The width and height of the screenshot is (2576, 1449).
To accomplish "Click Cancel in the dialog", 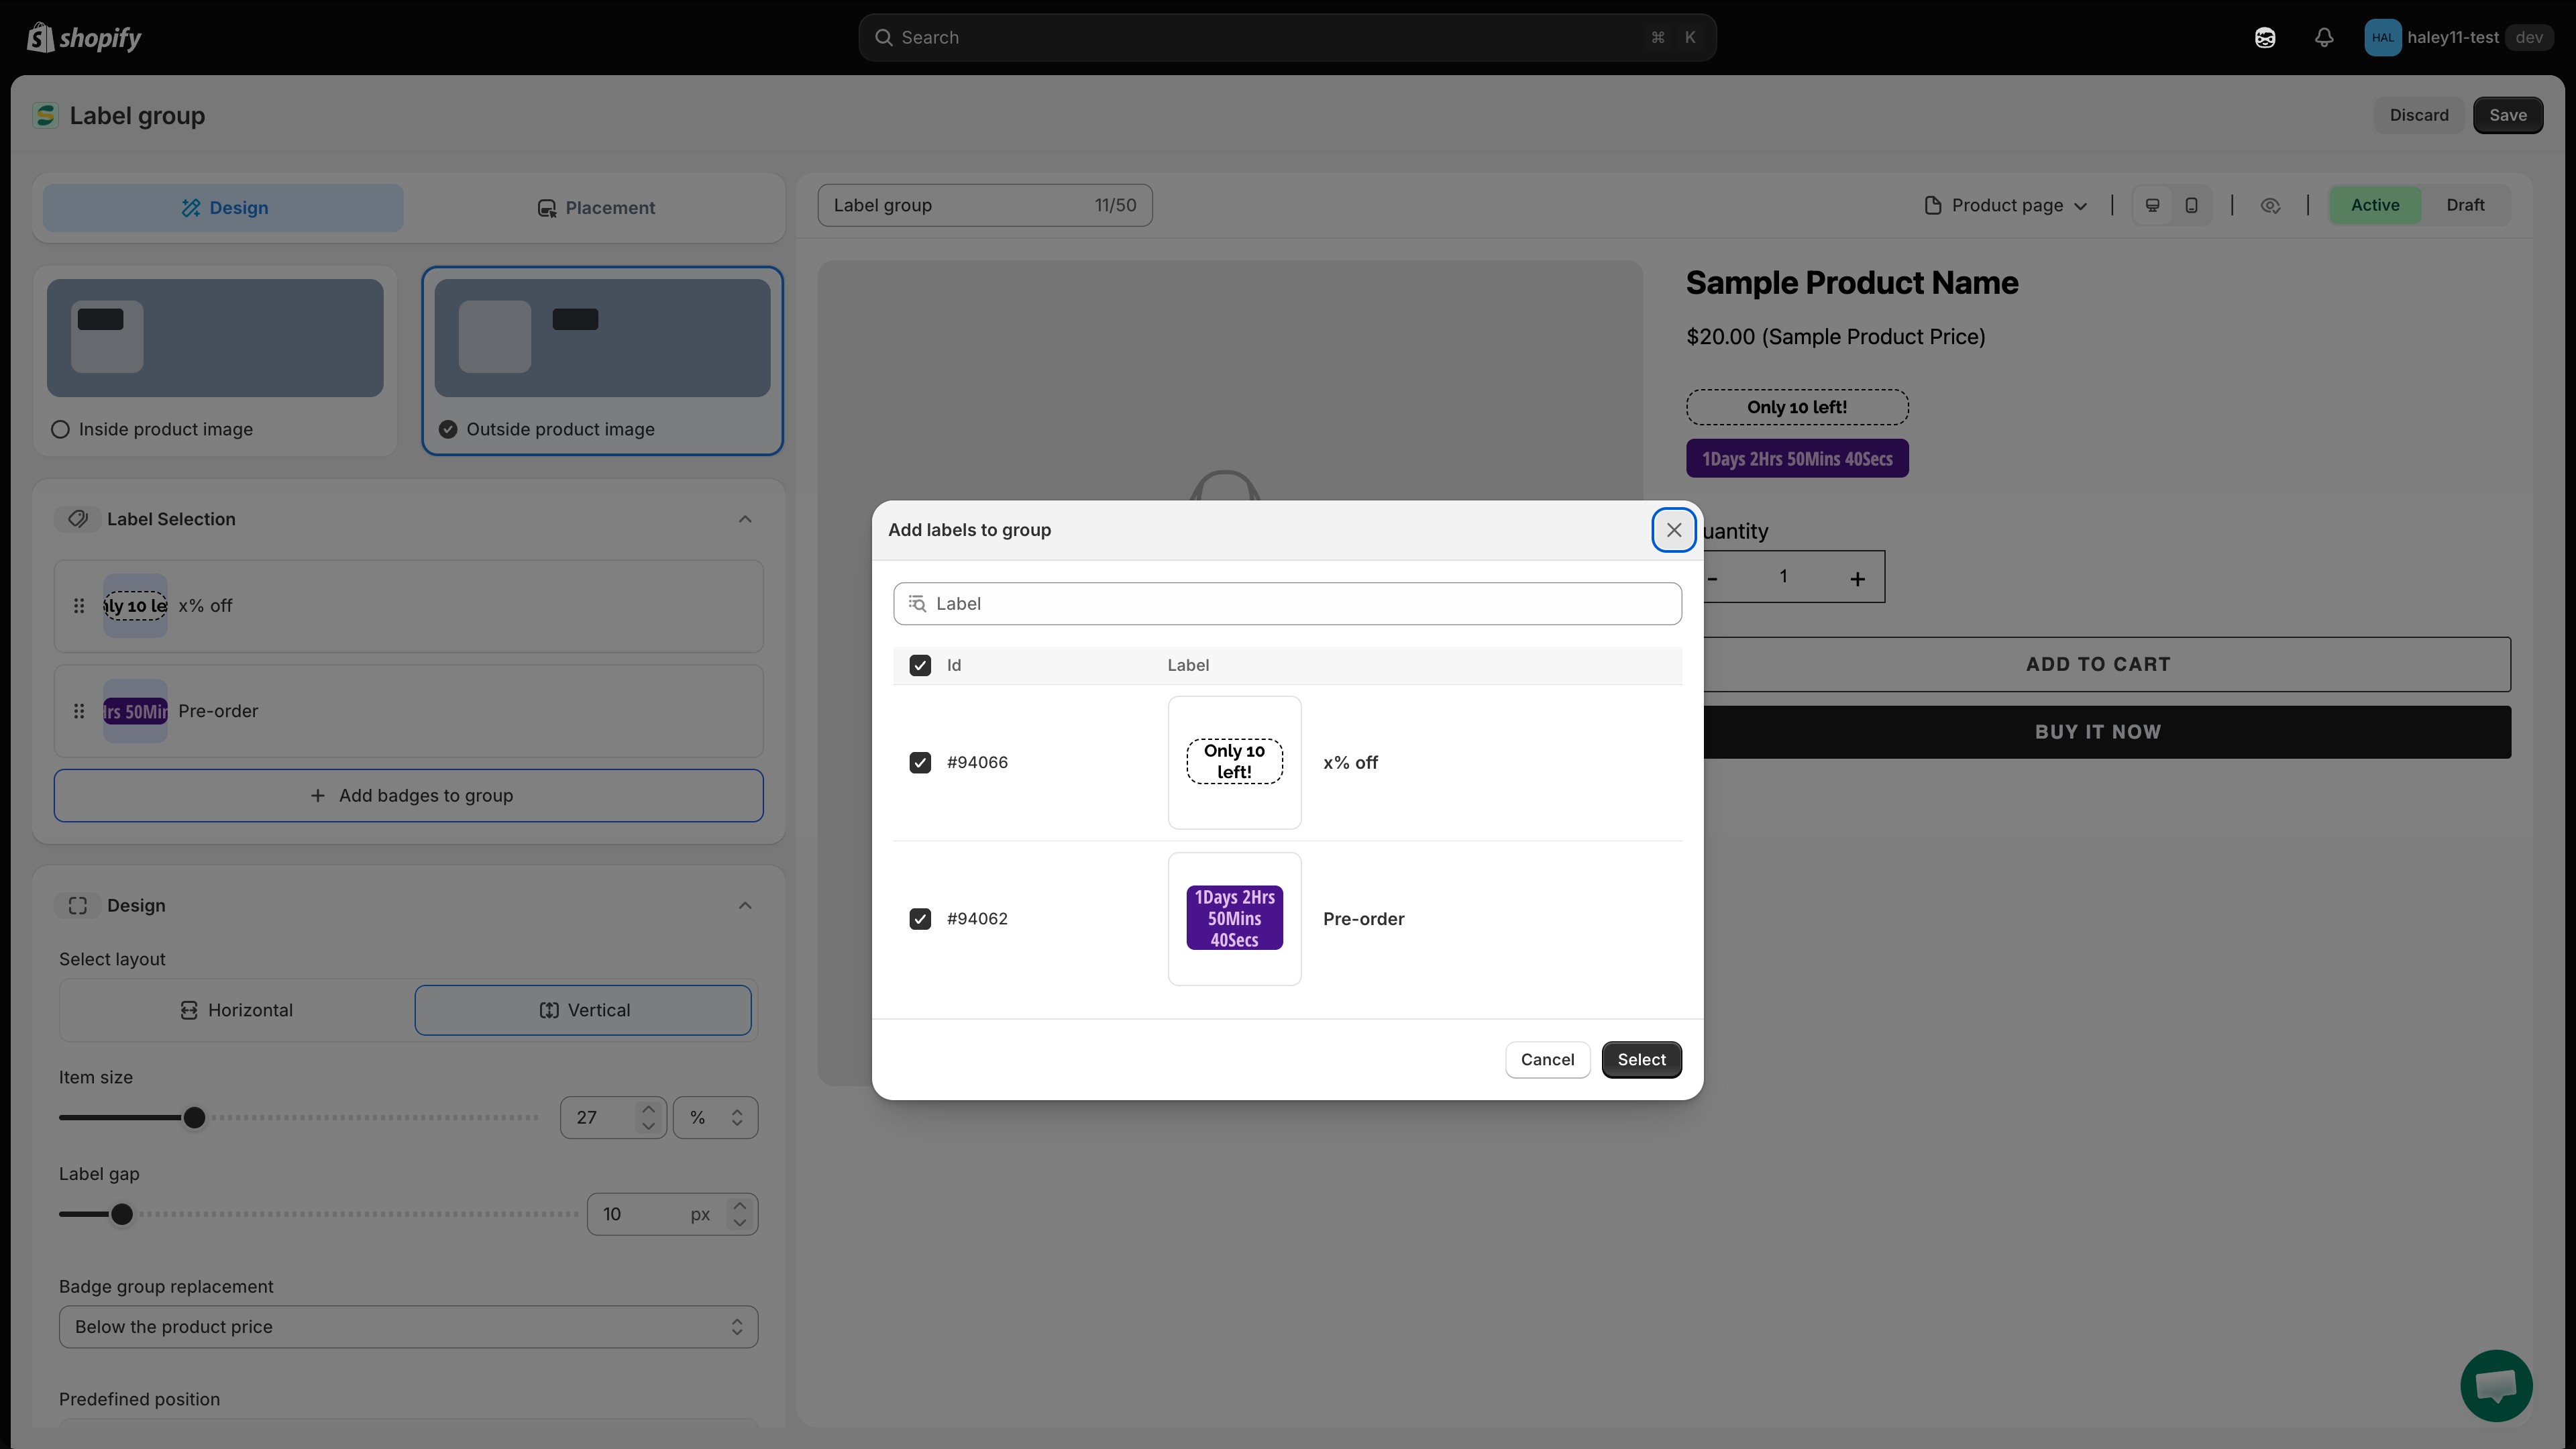I will (x=1547, y=1059).
